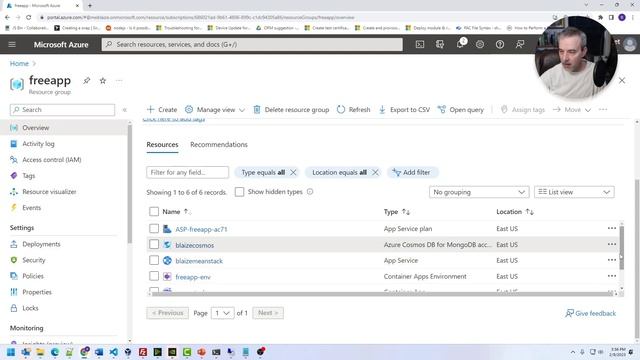Viewport: 640px width, 360px height.
Task: Remove the Type equals all filter
Action: (x=293, y=172)
